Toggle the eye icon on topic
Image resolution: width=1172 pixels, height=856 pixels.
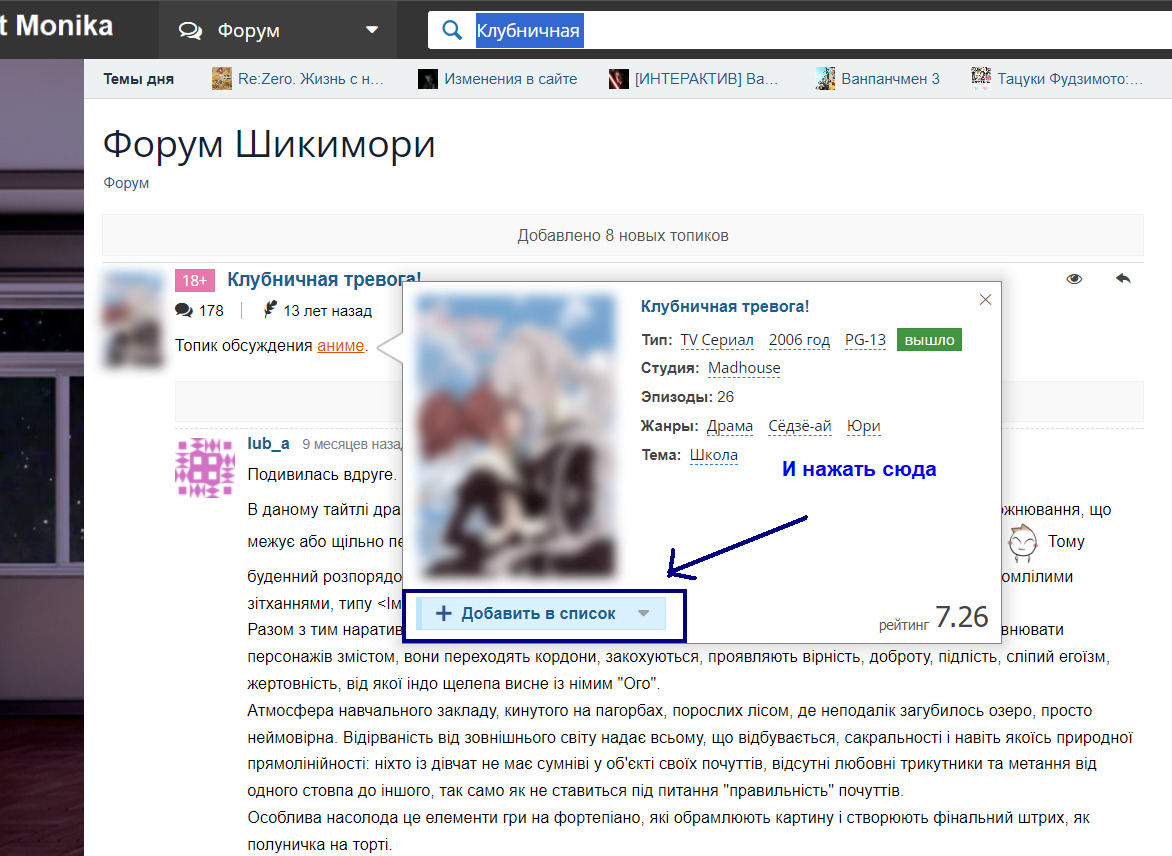(x=1074, y=279)
